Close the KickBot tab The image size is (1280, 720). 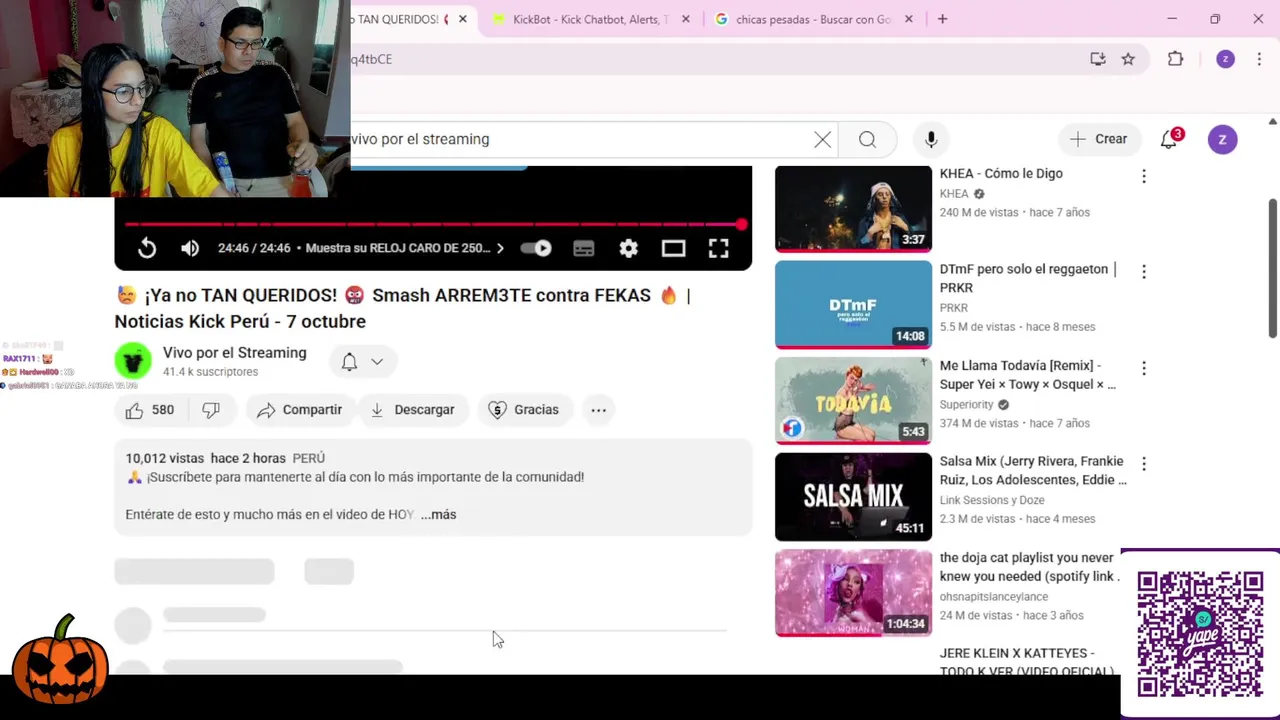(x=685, y=19)
